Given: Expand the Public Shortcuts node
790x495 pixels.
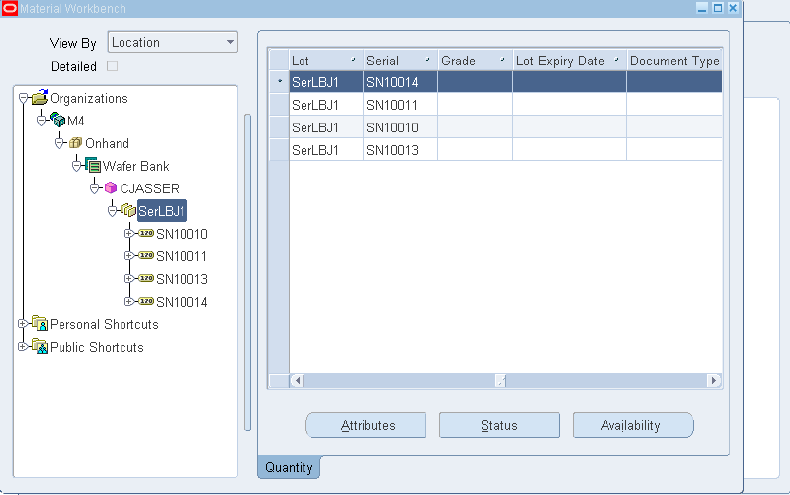Looking at the screenshot, I should 23,346.
